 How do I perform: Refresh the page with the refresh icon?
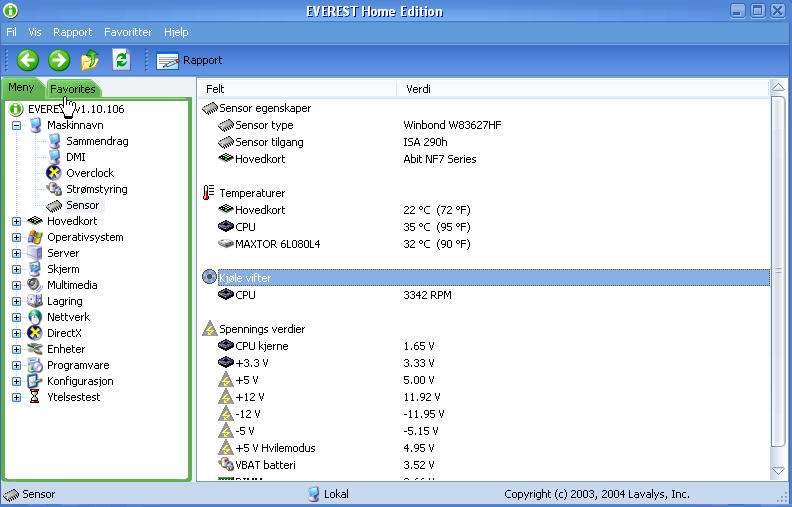(121, 60)
